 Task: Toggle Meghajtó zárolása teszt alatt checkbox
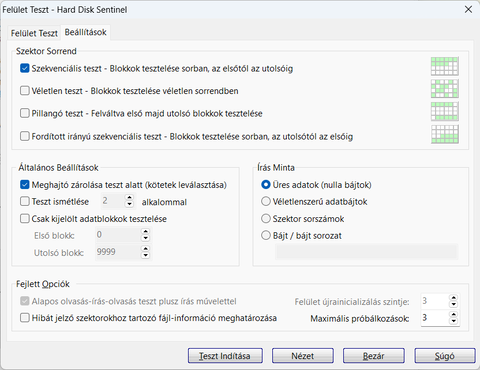[x=25, y=185]
